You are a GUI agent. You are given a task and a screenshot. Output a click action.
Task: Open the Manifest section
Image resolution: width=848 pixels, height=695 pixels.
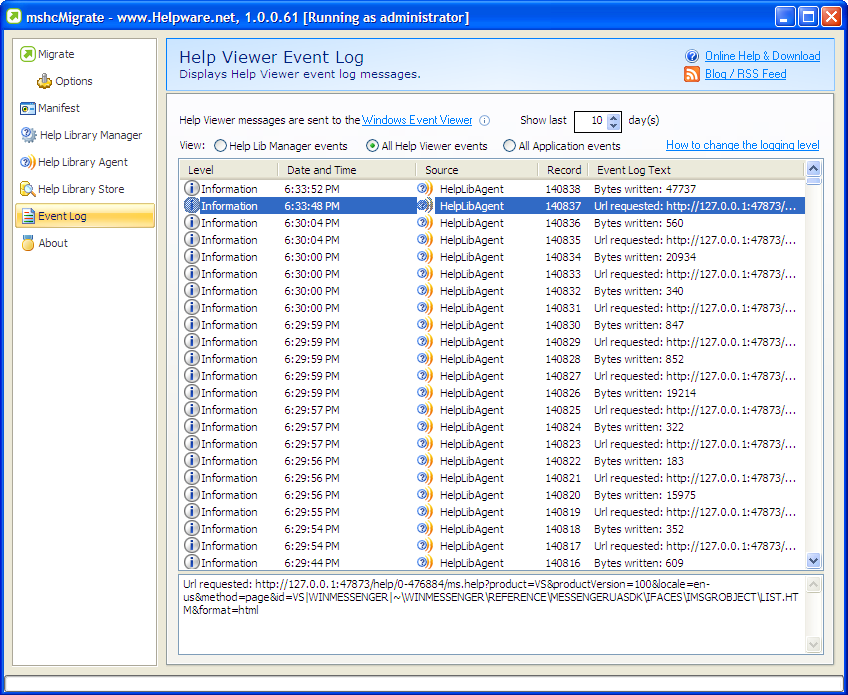coord(59,107)
